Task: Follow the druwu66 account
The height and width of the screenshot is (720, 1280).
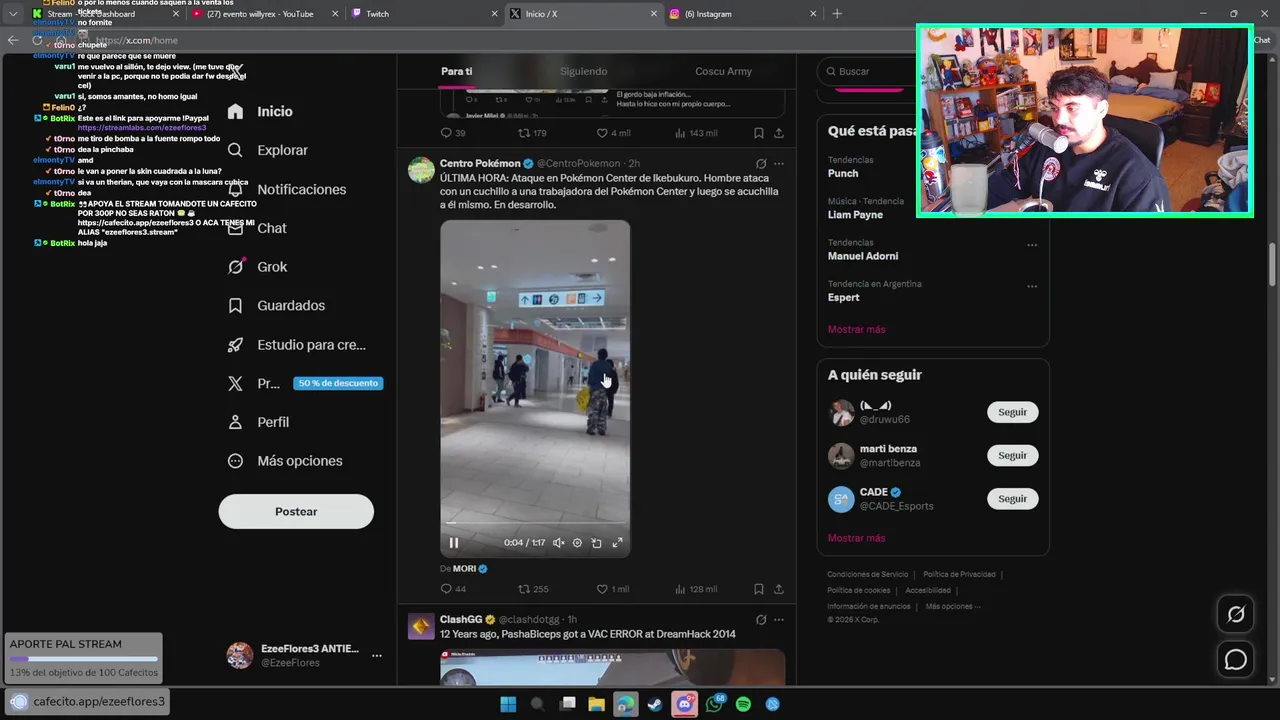Action: [x=1012, y=412]
